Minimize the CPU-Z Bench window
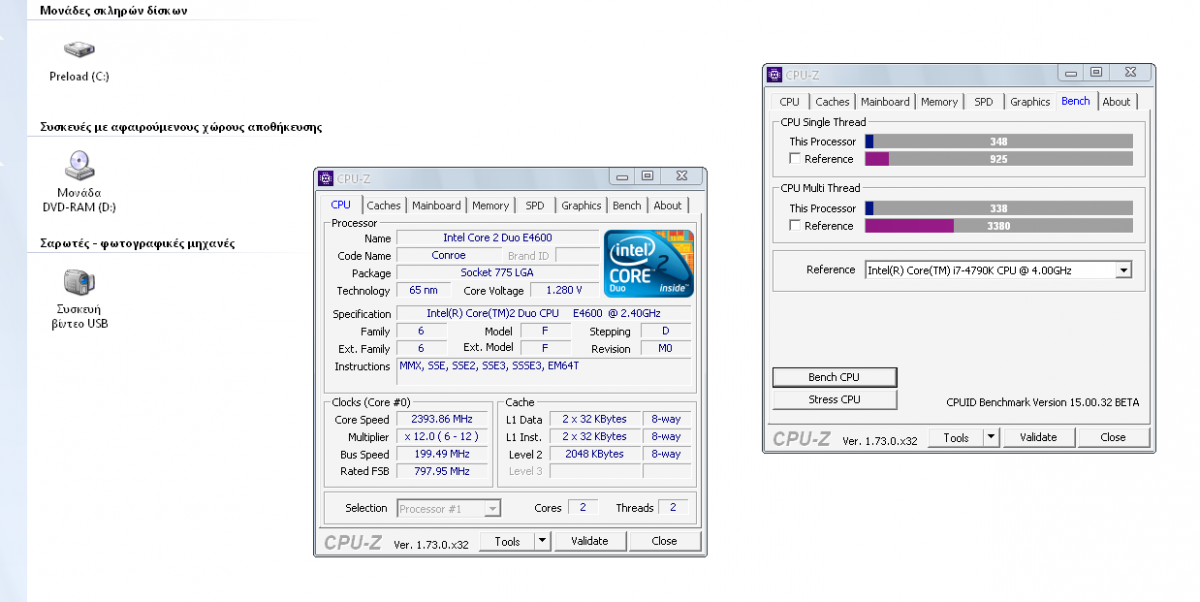Screen dimensions: 1200x602 coord(1072,73)
